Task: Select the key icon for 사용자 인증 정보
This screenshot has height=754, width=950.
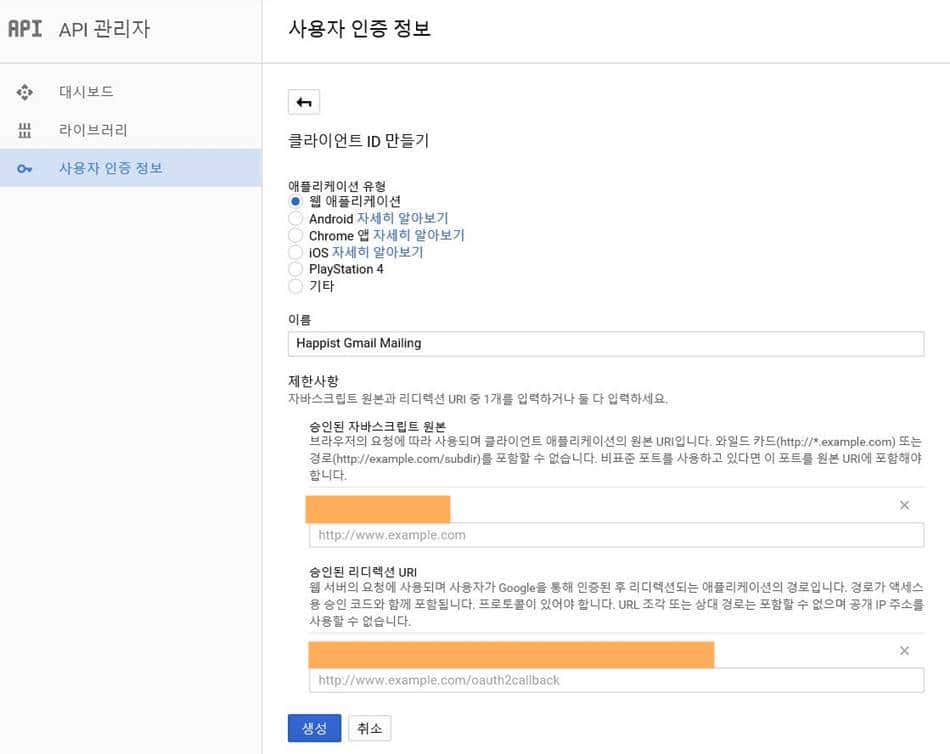Action: [x=24, y=168]
